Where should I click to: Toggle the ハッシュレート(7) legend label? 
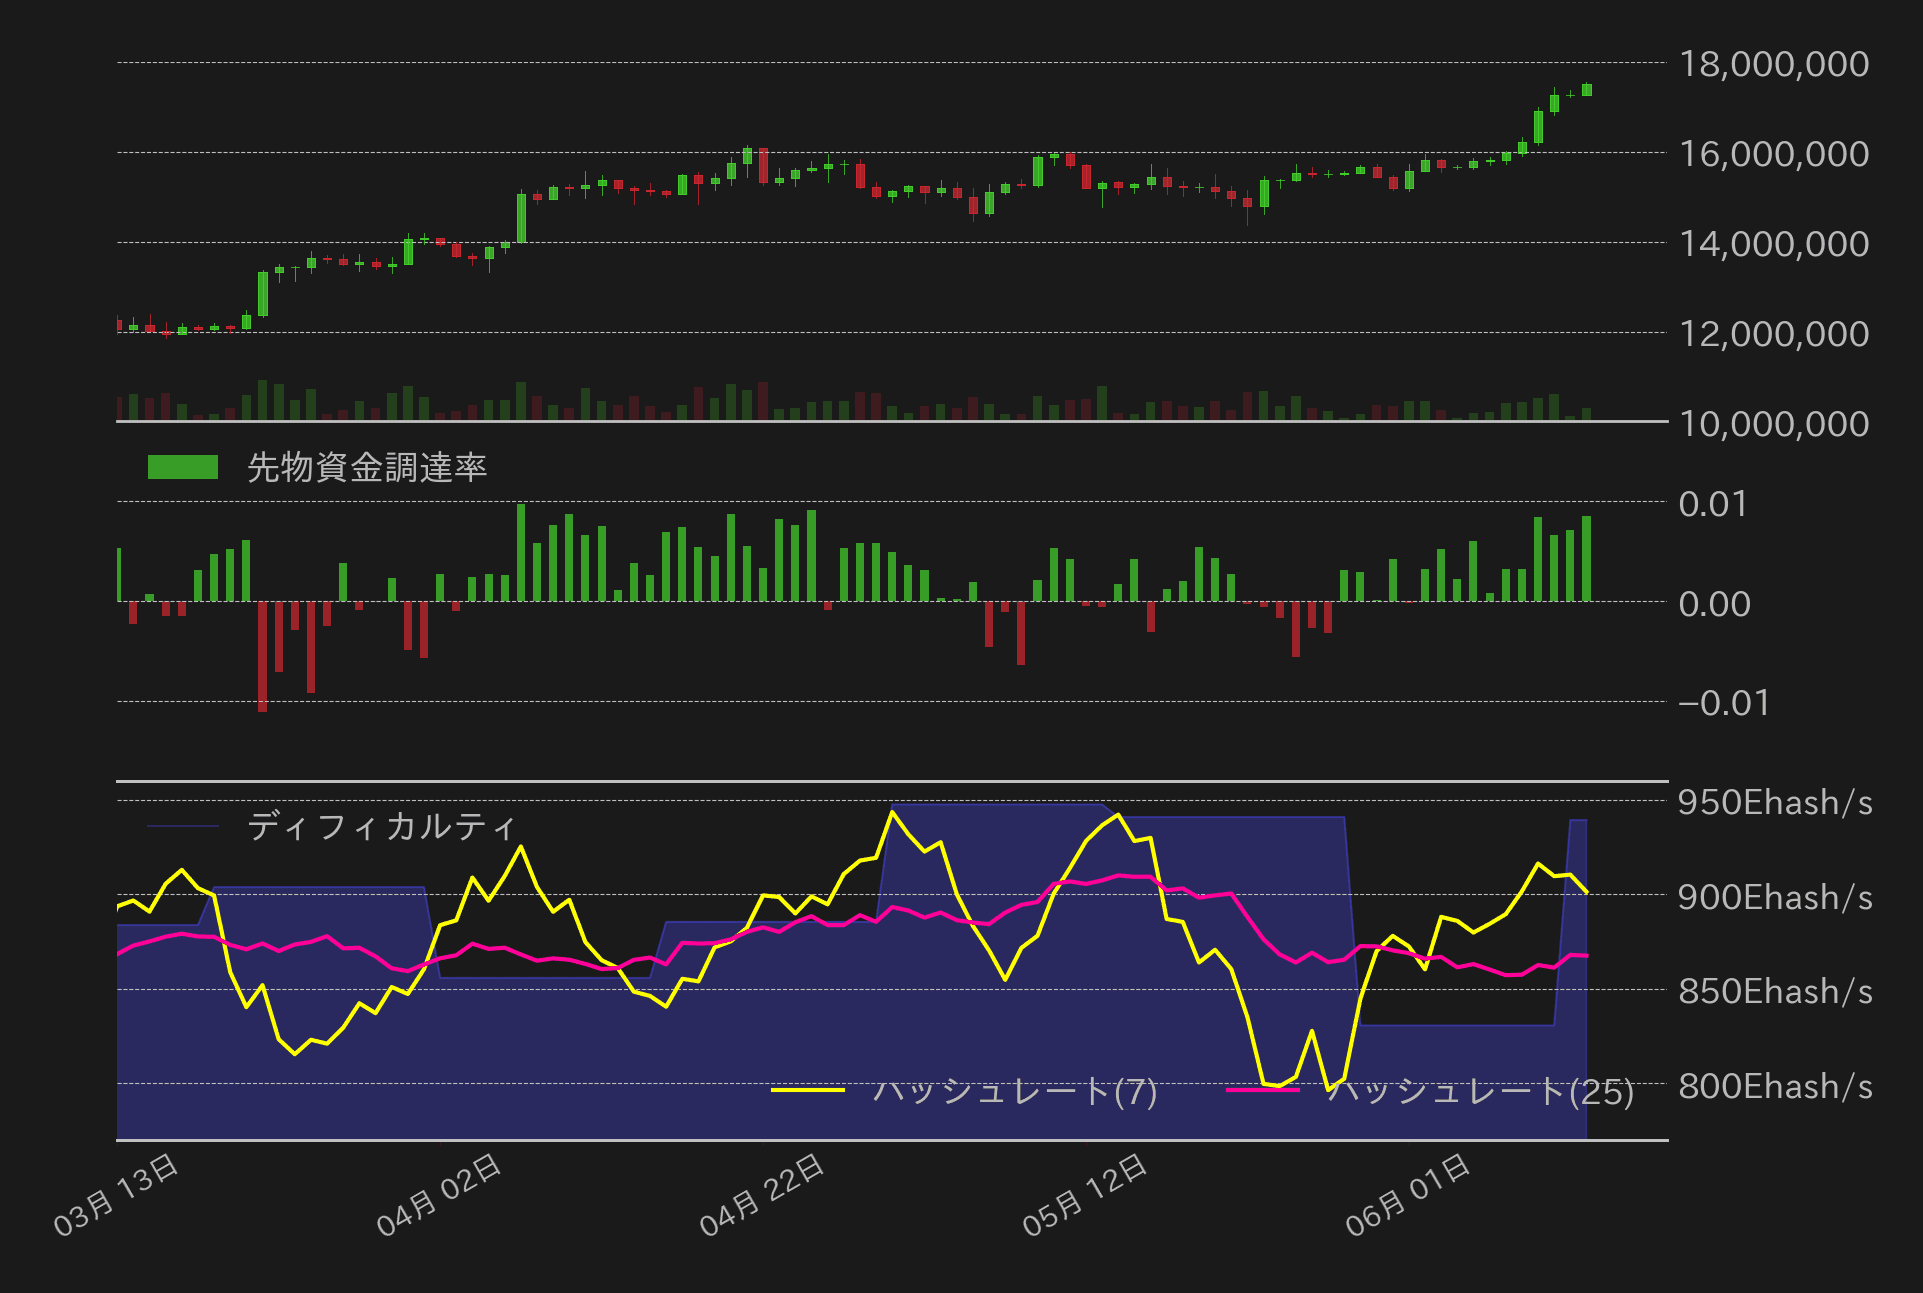coord(1014,1090)
